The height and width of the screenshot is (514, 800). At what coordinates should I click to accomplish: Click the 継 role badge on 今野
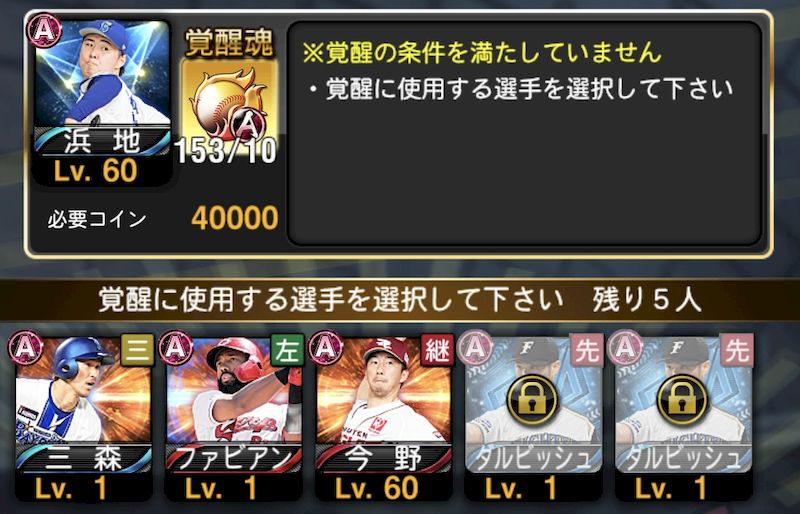click(437, 350)
